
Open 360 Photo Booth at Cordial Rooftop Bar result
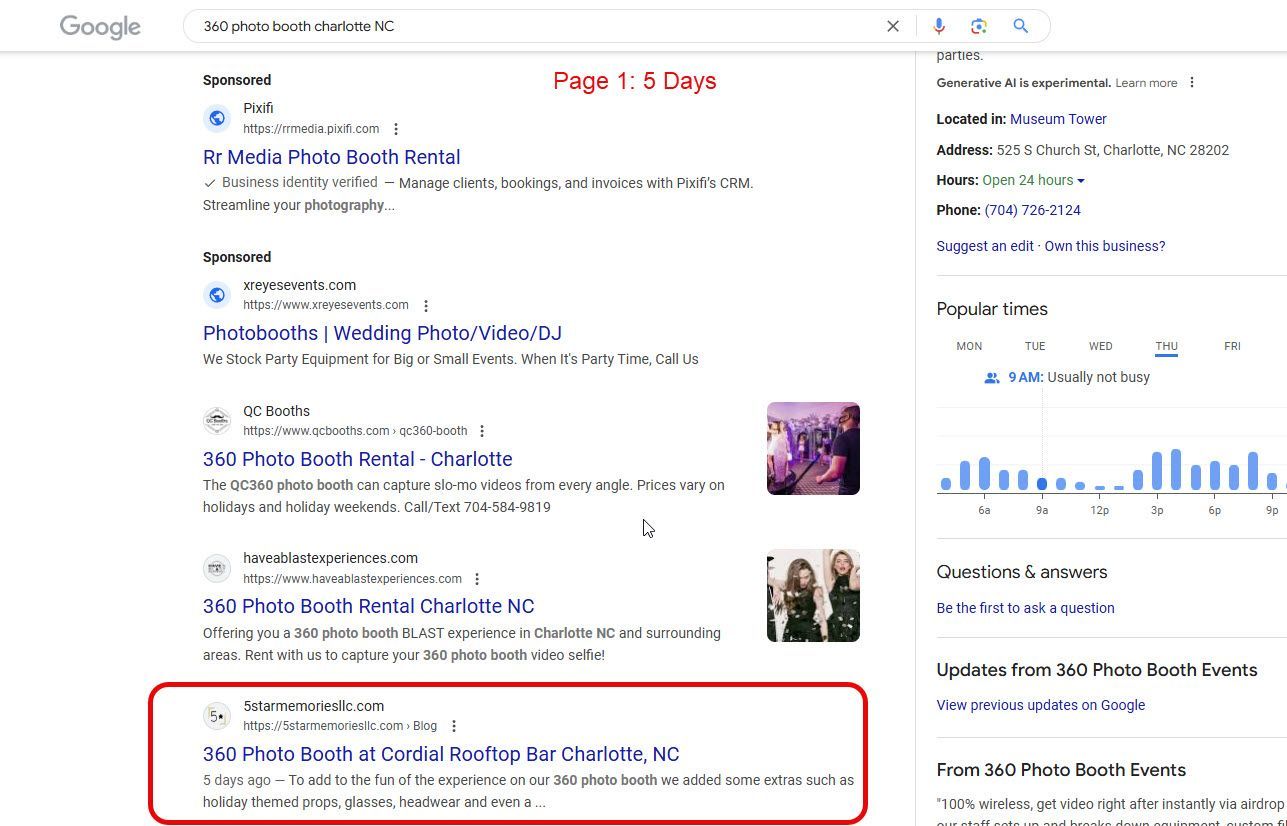441,754
